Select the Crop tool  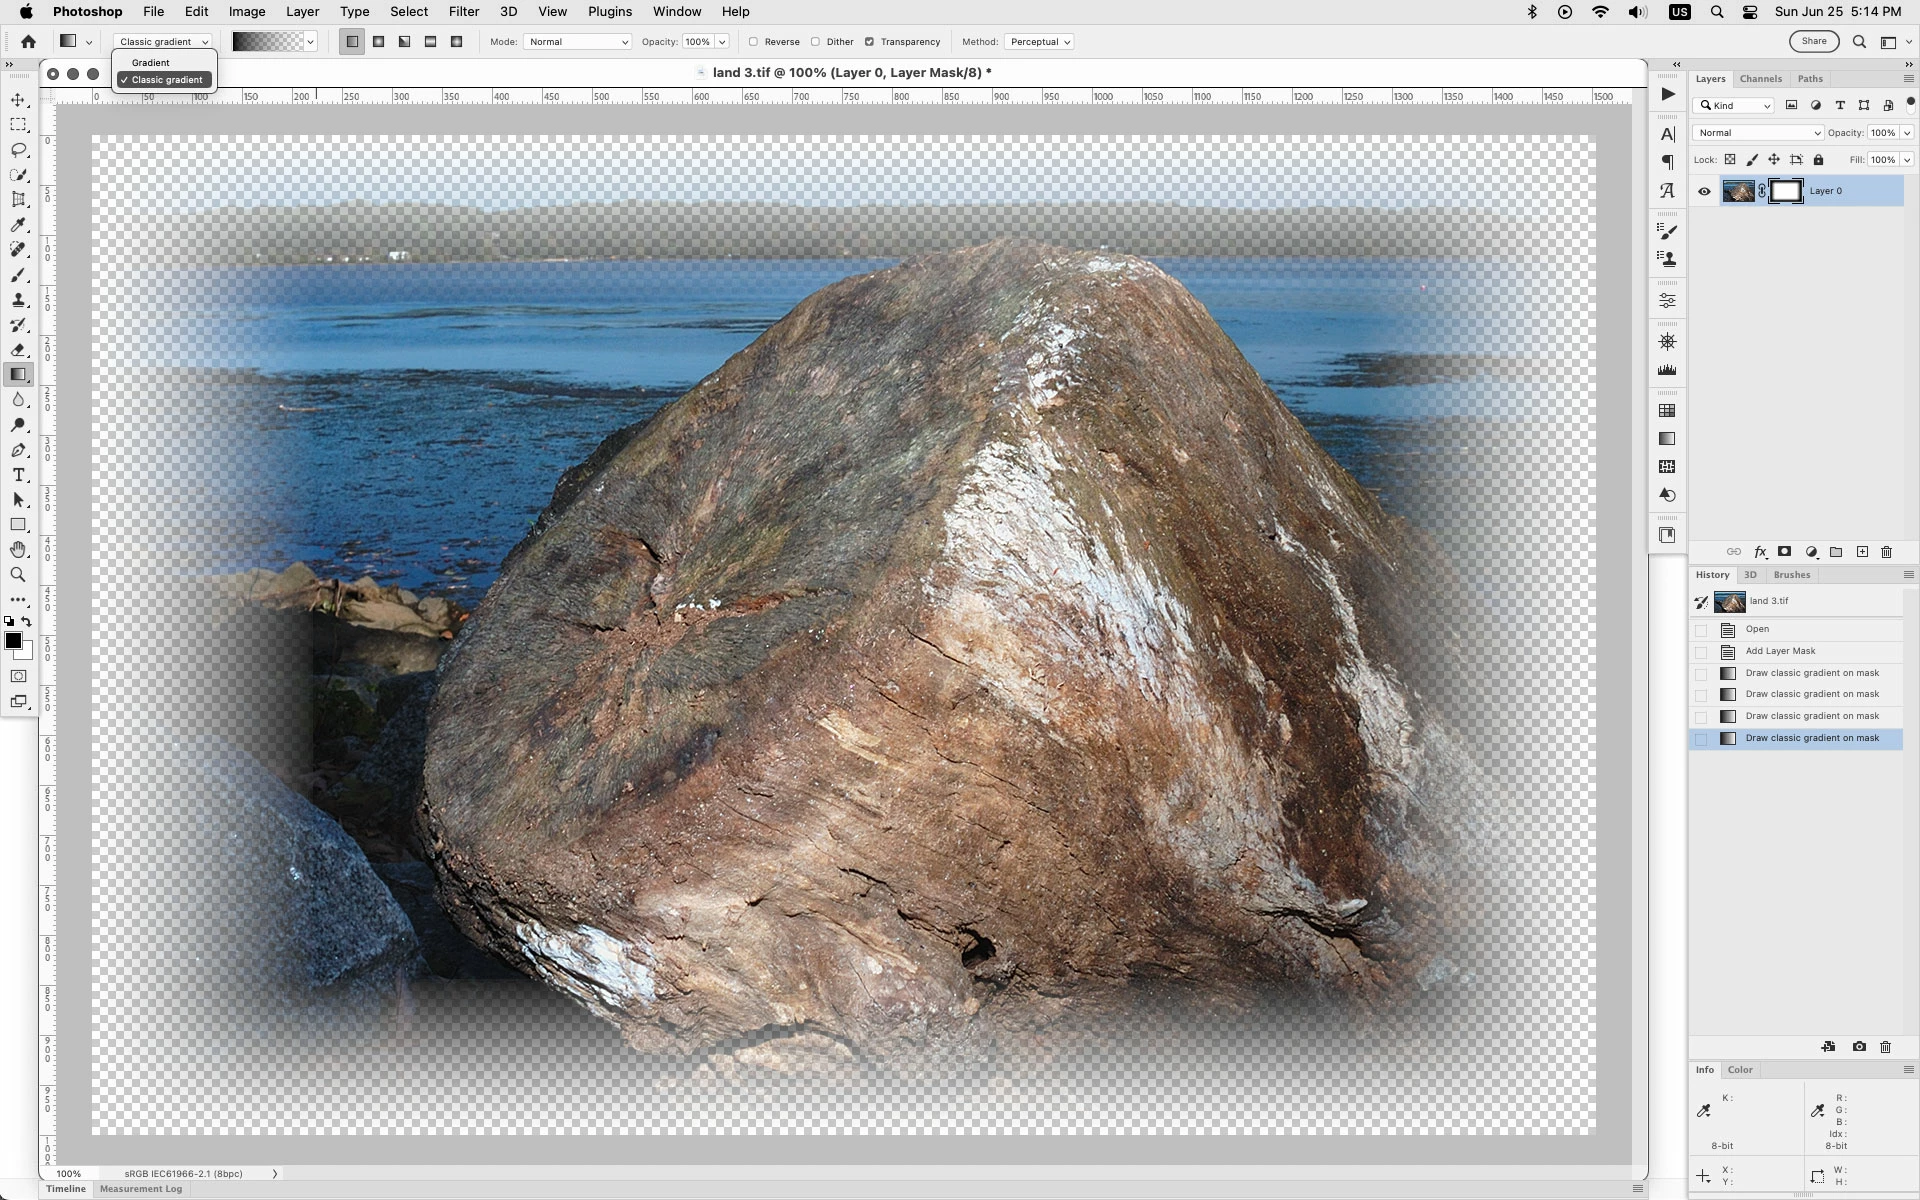pyautogui.click(x=18, y=200)
